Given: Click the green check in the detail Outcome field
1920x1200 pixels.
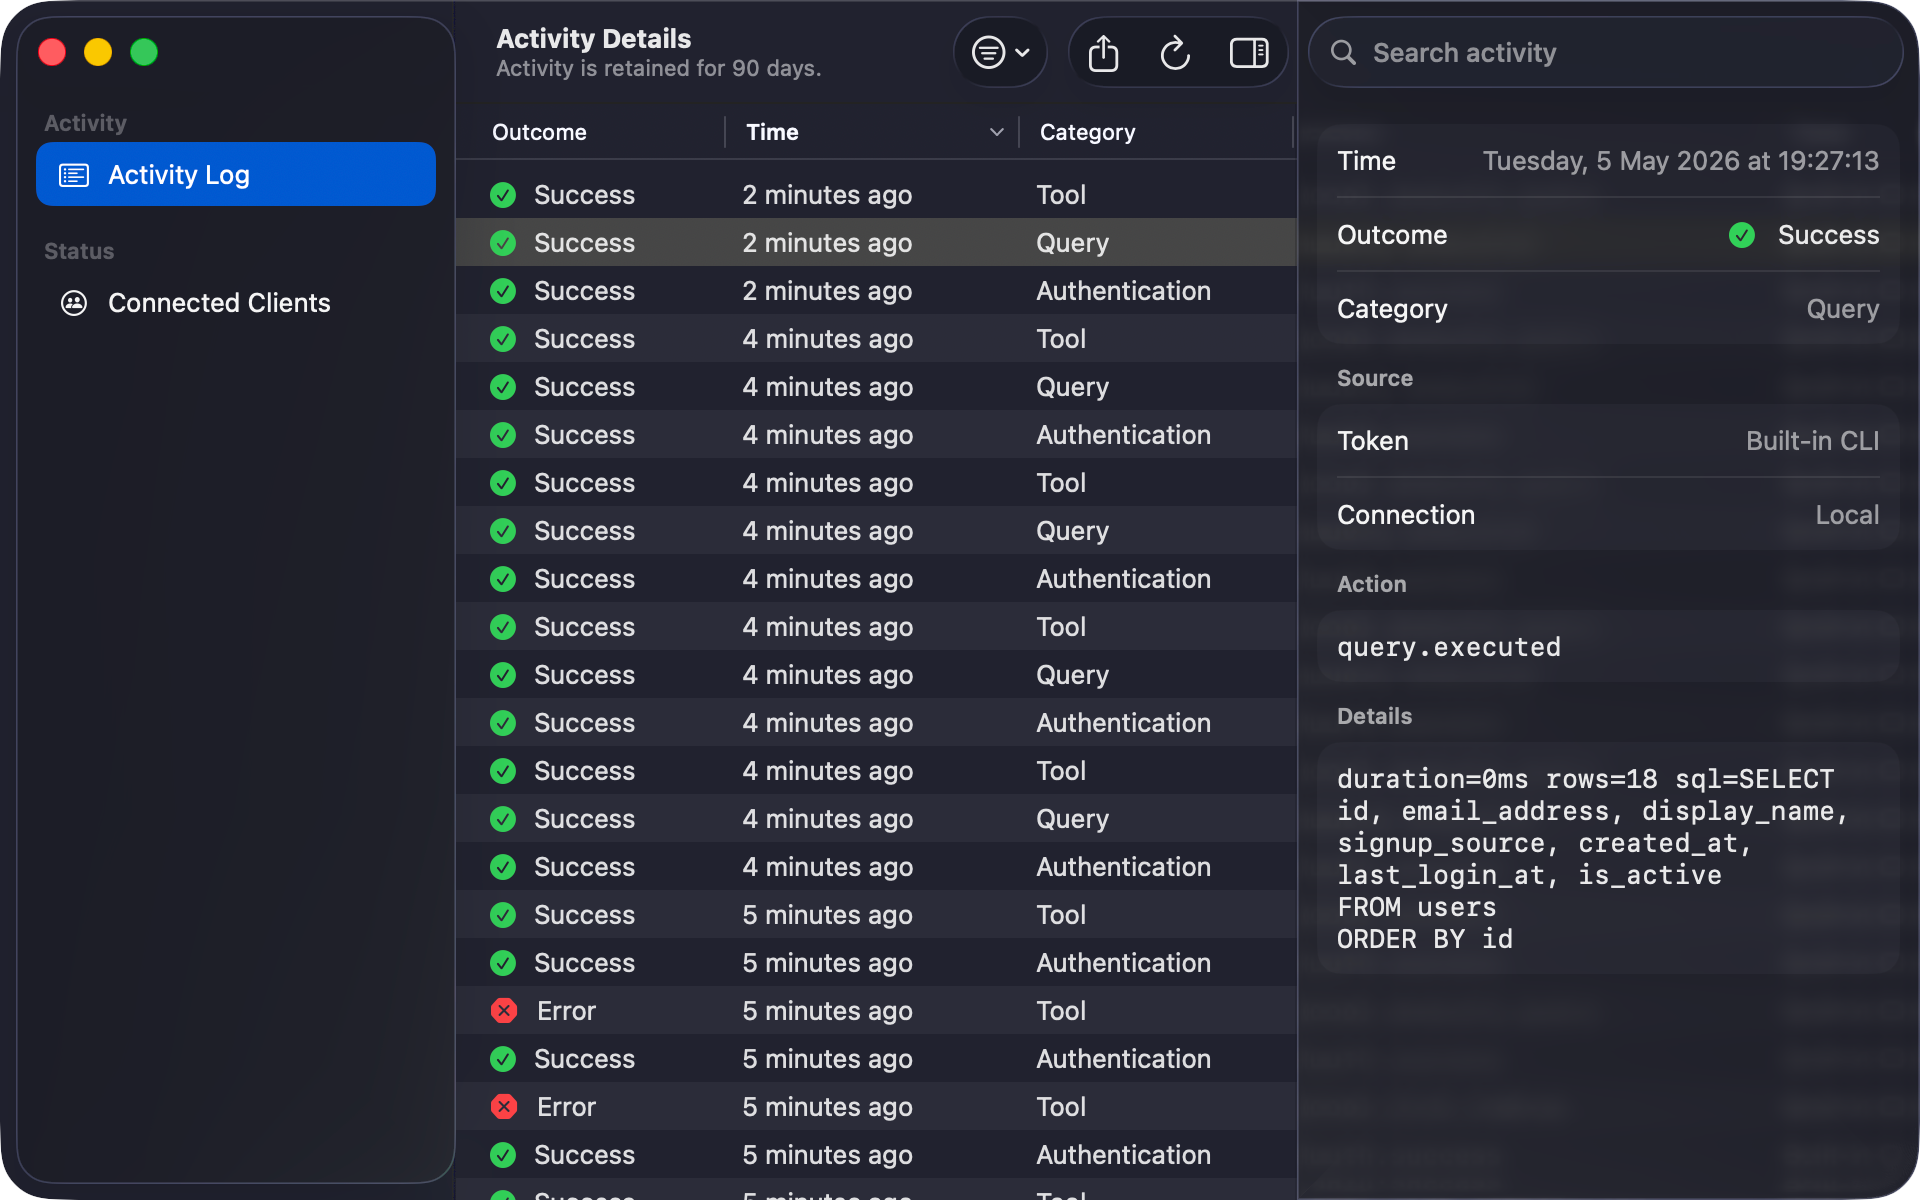Looking at the screenshot, I should 1741,235.
